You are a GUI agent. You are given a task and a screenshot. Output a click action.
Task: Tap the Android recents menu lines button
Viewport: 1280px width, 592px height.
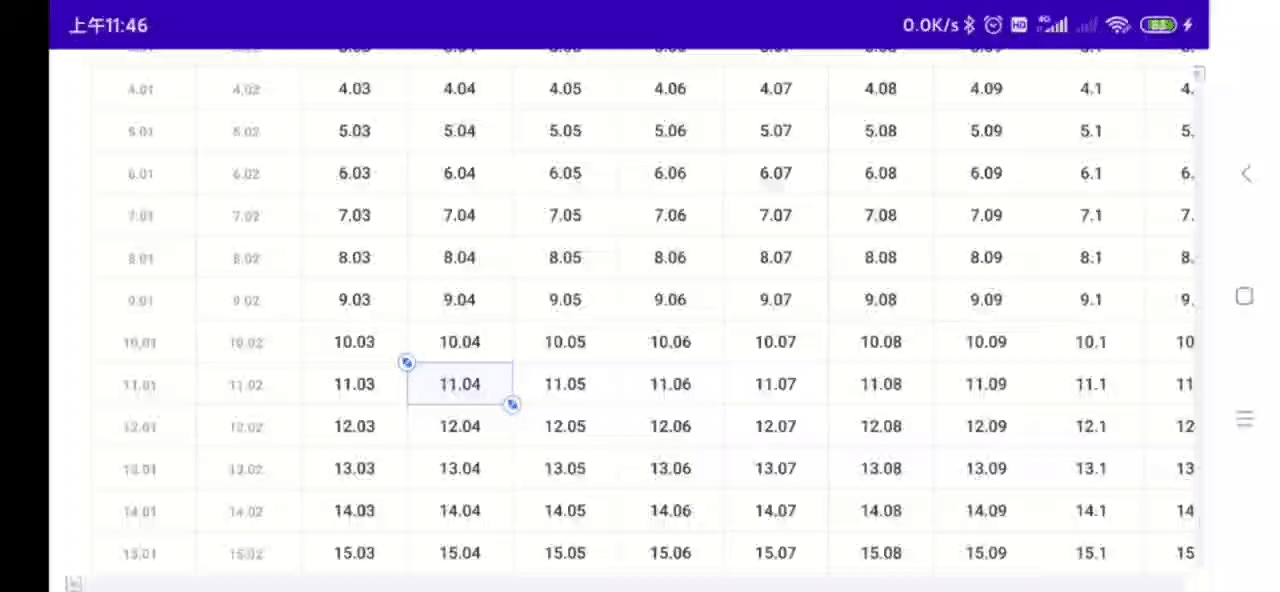1245,419
